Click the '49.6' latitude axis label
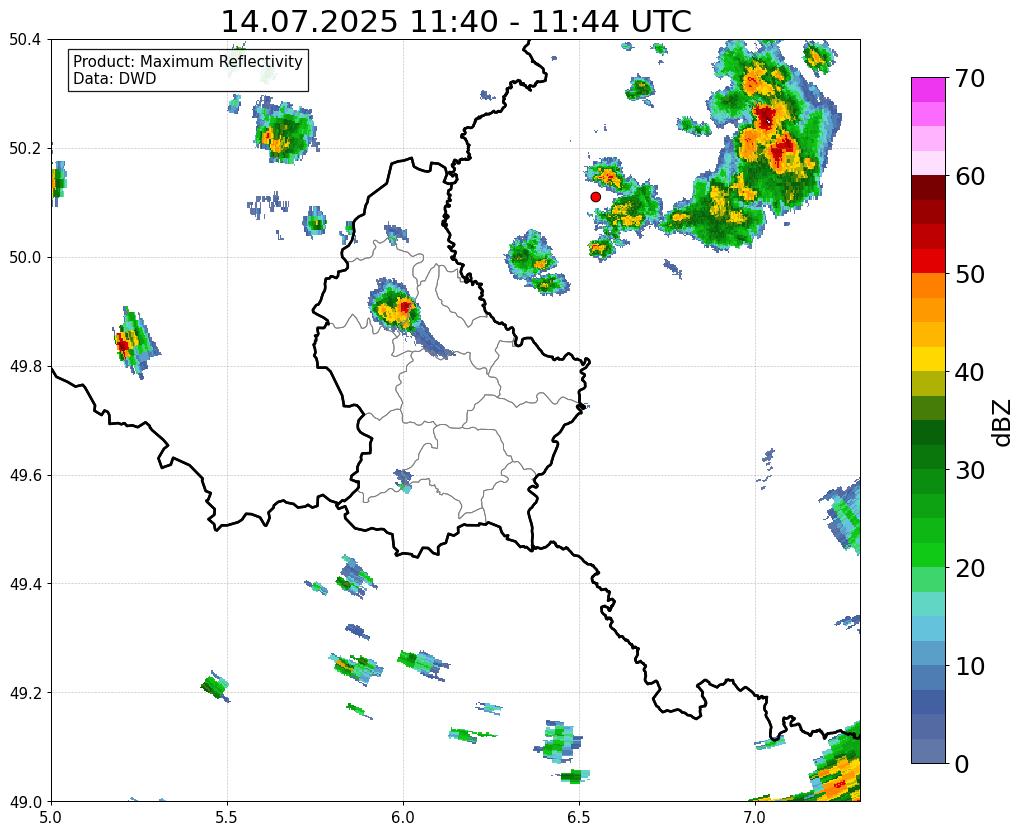This screenshot has width=1023, height=834. coord(25,476)
